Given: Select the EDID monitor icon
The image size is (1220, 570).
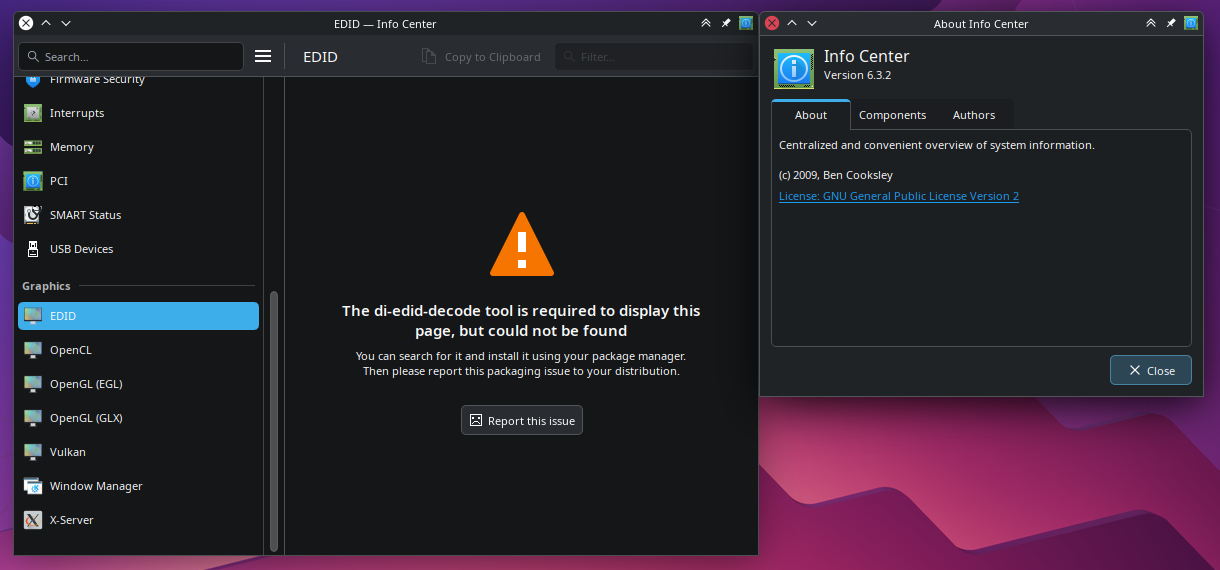Looking at the screenshot, I should [33, 316].
